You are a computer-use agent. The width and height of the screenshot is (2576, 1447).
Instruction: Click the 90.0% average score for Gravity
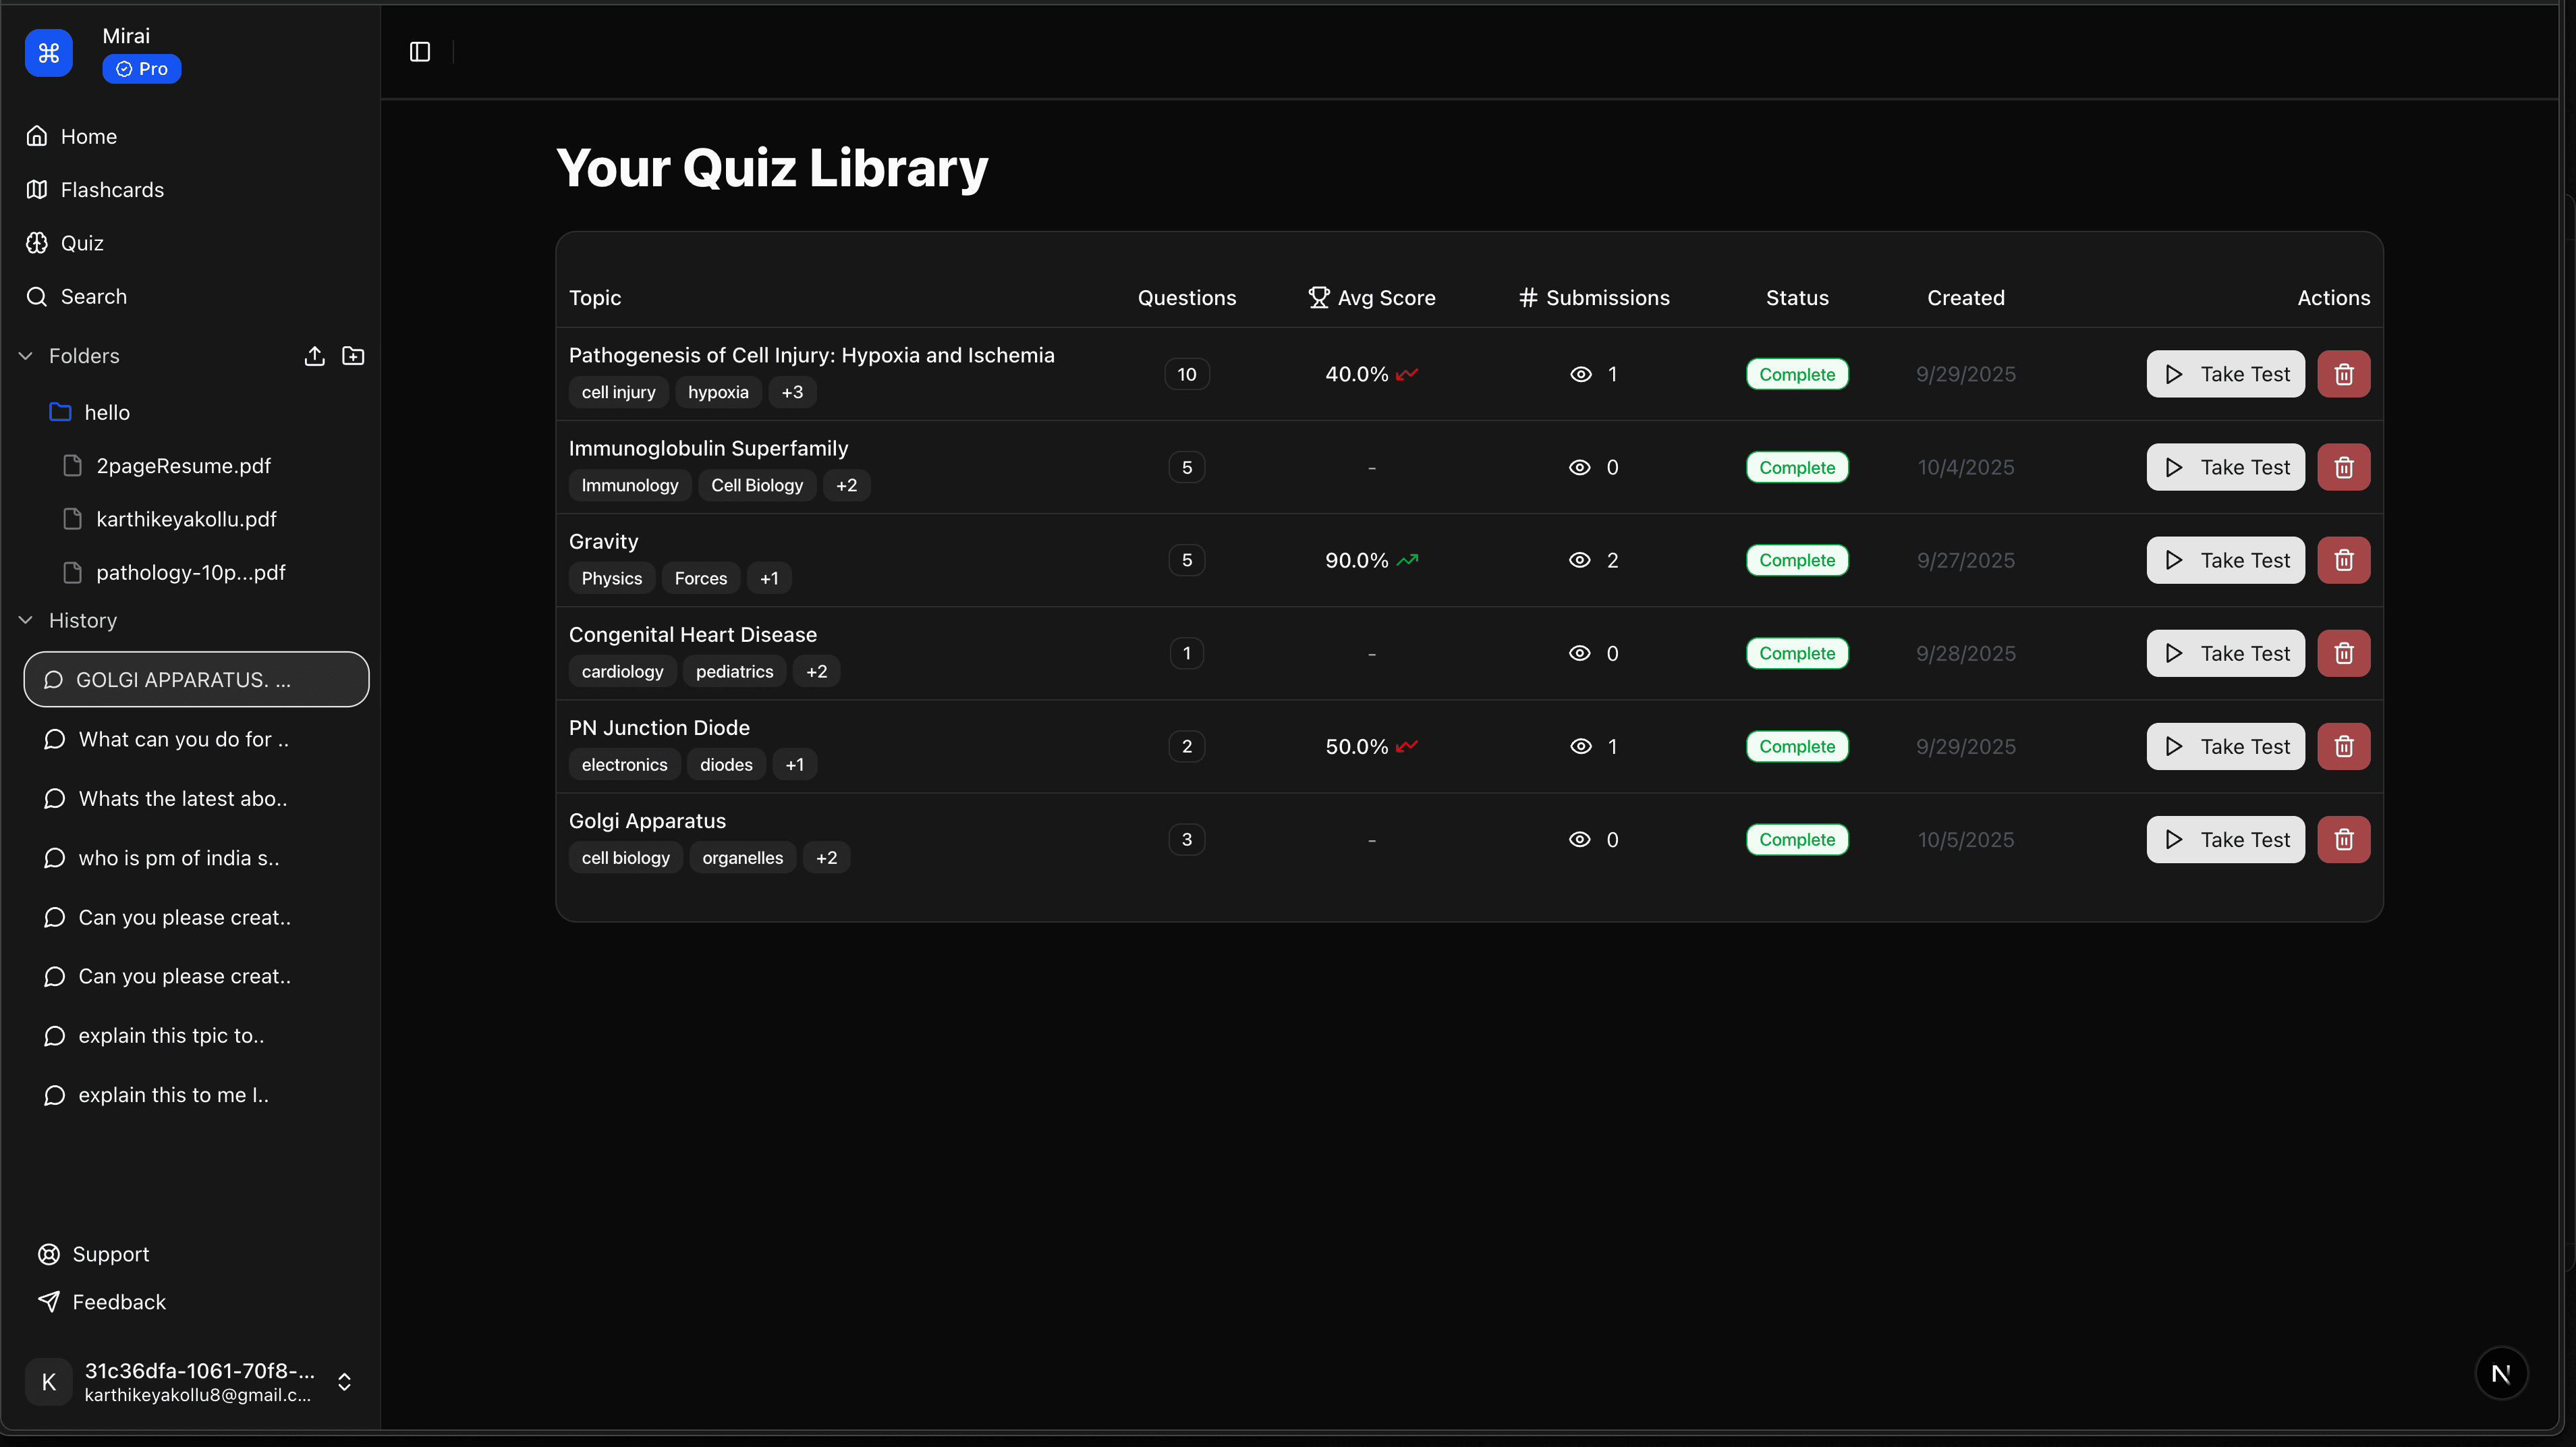(x=1356, y=560)
